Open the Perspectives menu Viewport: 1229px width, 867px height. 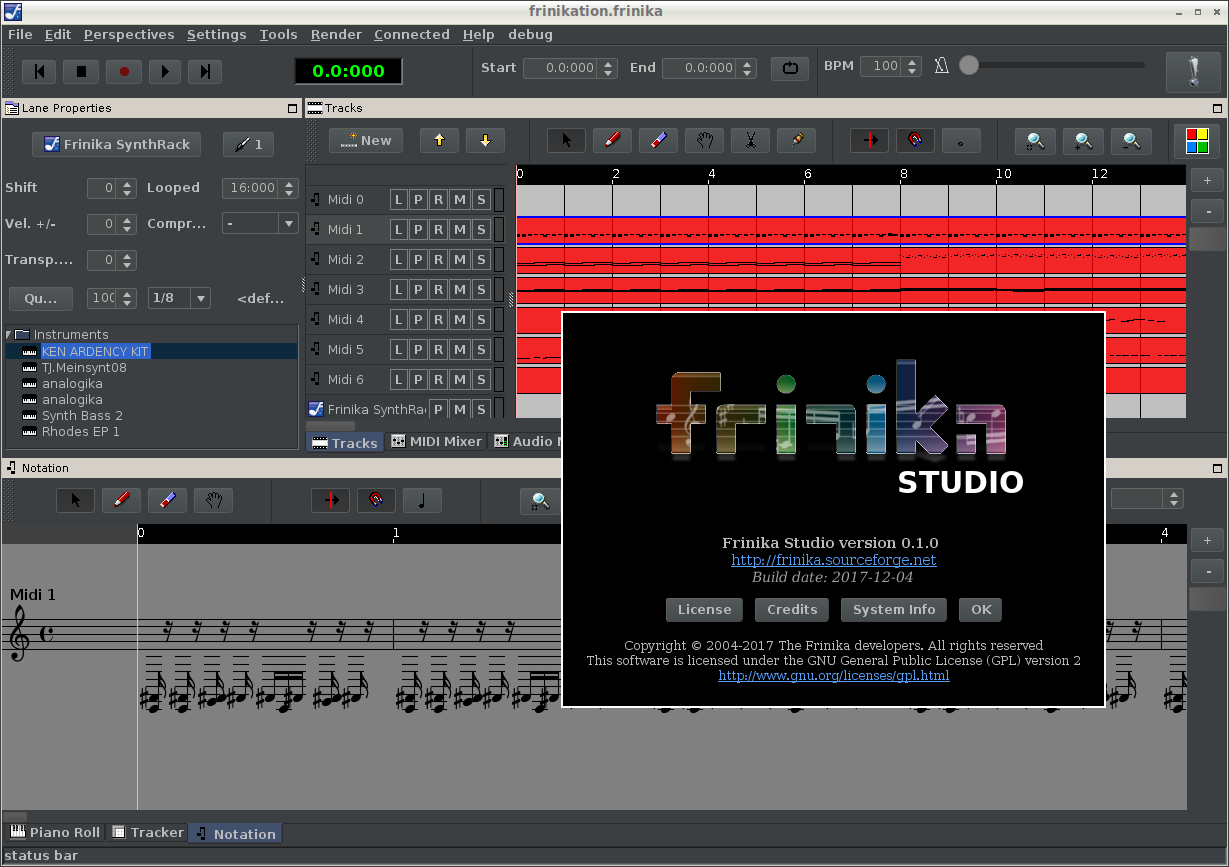[x=129, y=34]
